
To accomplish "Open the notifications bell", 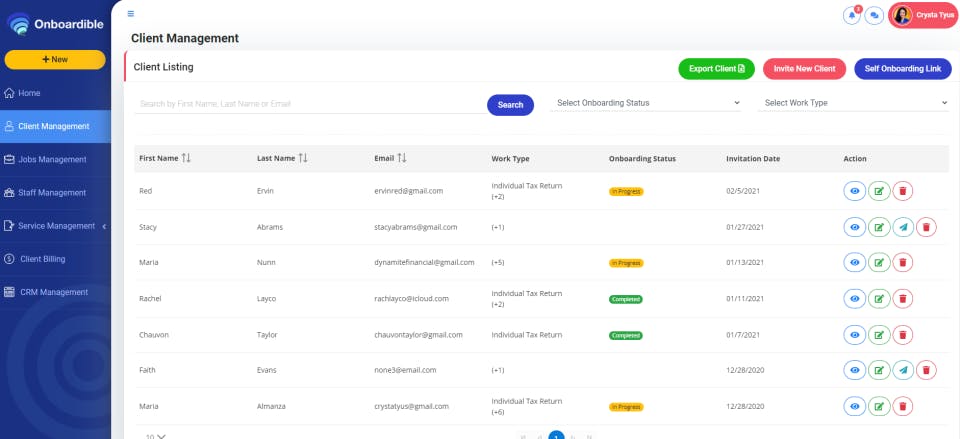I will pyautogui.click(x=852, y=15).
